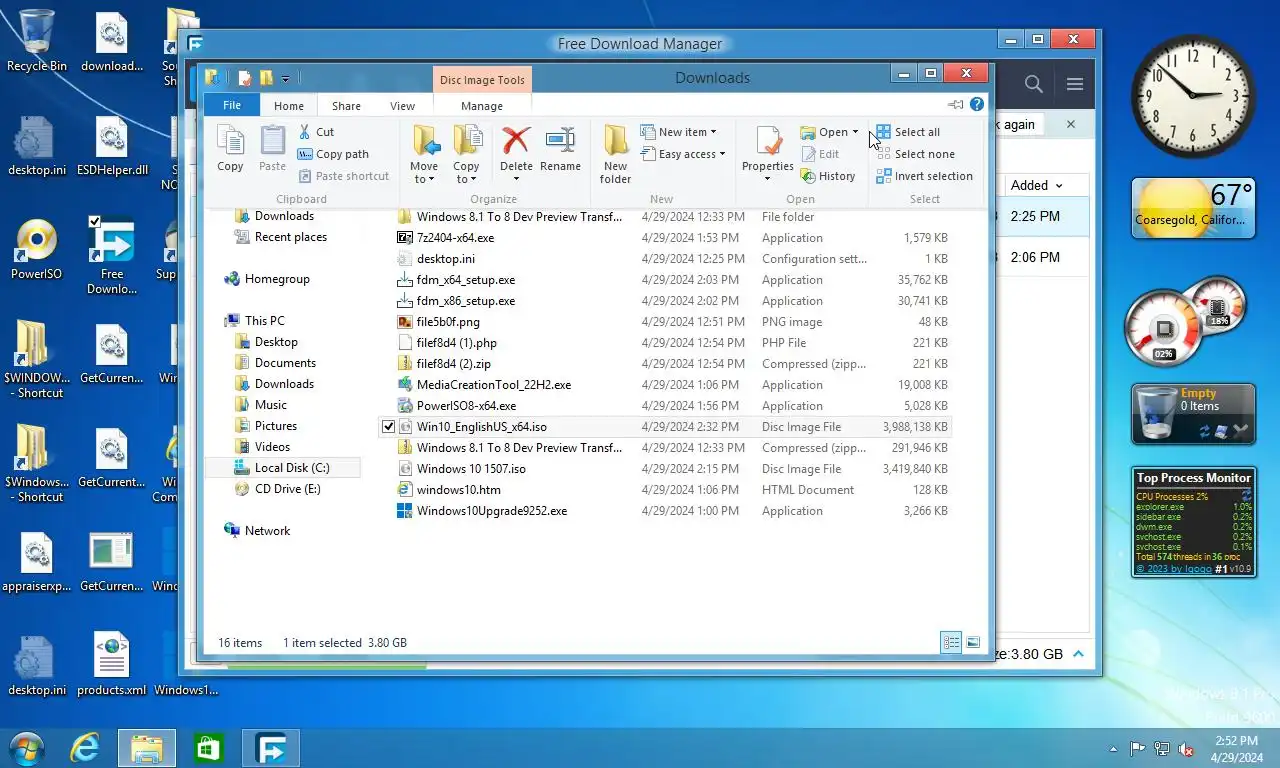This screenshot has width=1280, height=768.
Task: Select the file Windows 10 1507.iso
Action: pyautogui.click(x=471, y=469)
